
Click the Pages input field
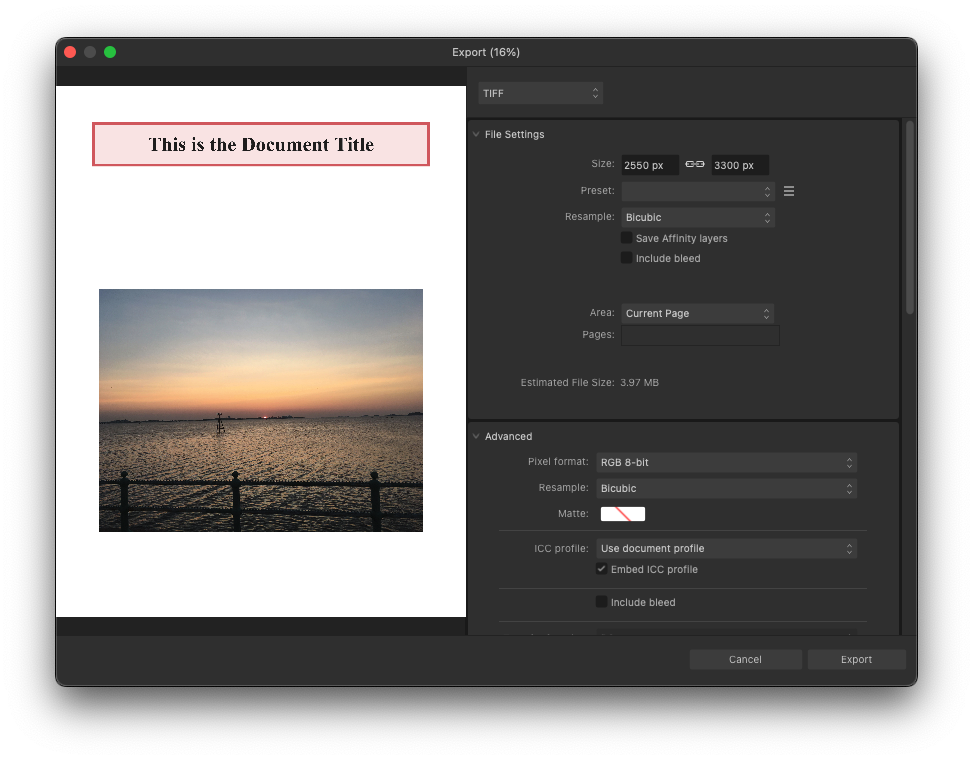pos(700,335)
